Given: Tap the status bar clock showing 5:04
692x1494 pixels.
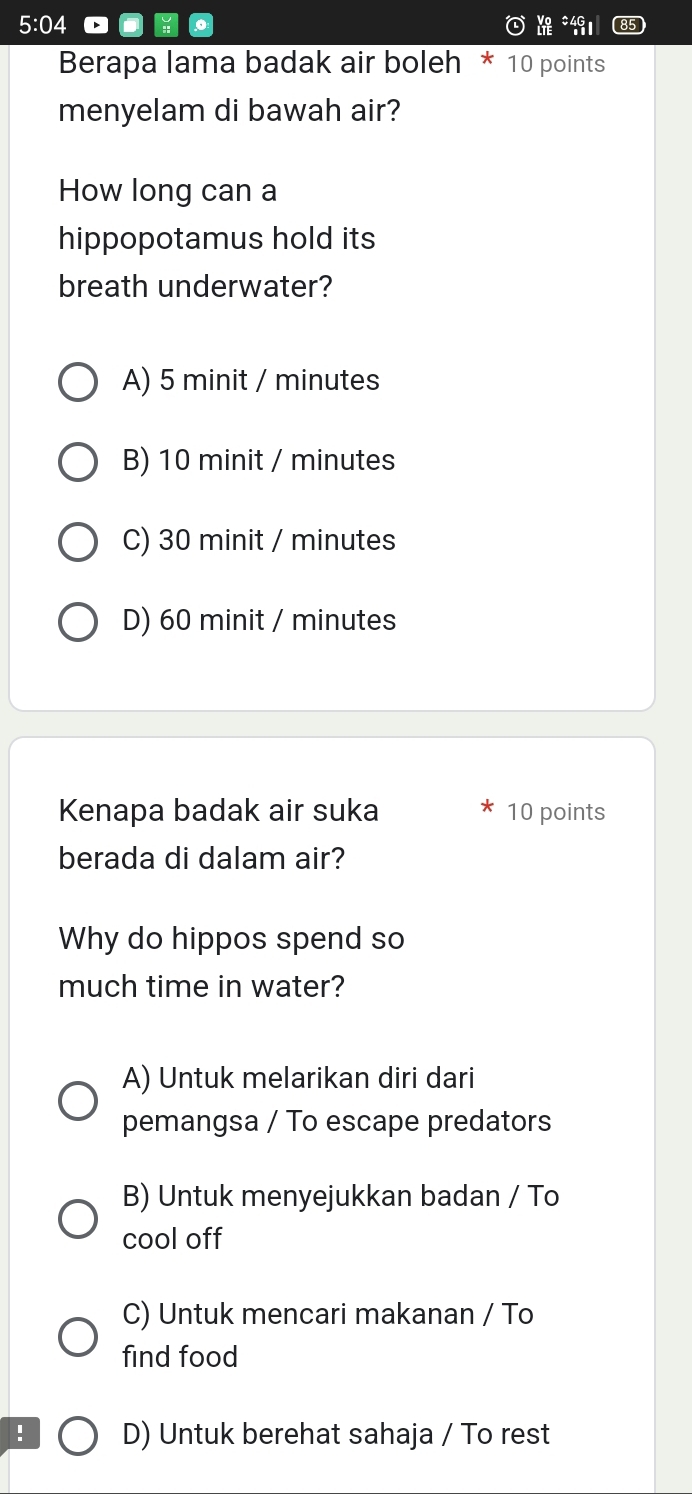Looking at the screenshot, I should point(41,22).
